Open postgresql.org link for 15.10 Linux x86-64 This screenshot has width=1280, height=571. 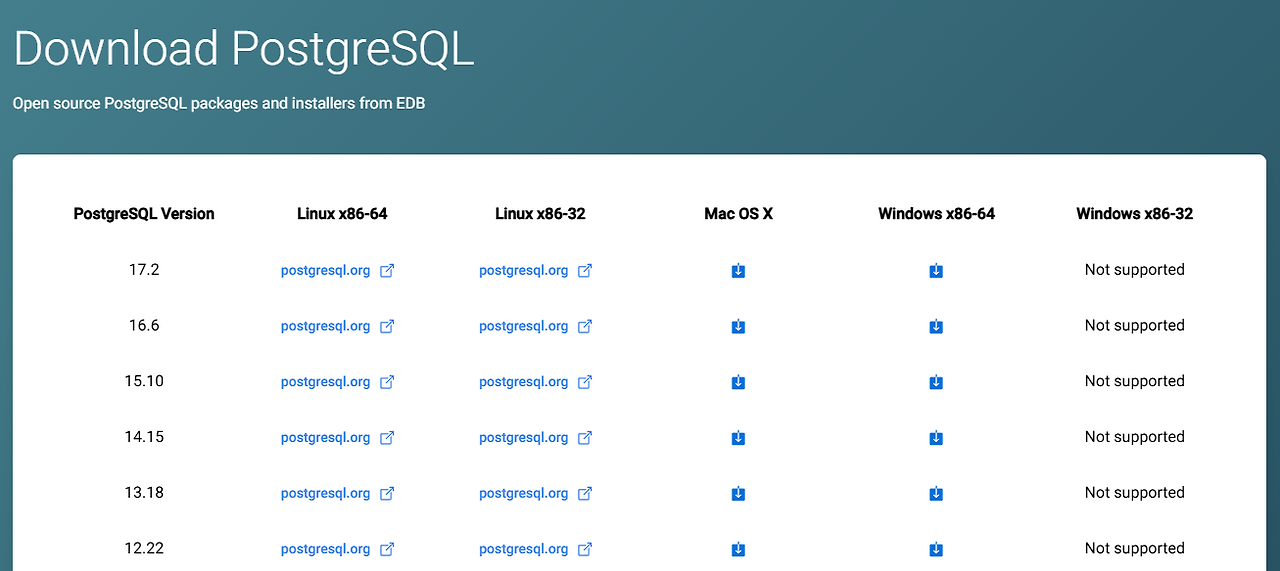pyautogui.click(x=338, y=382)
